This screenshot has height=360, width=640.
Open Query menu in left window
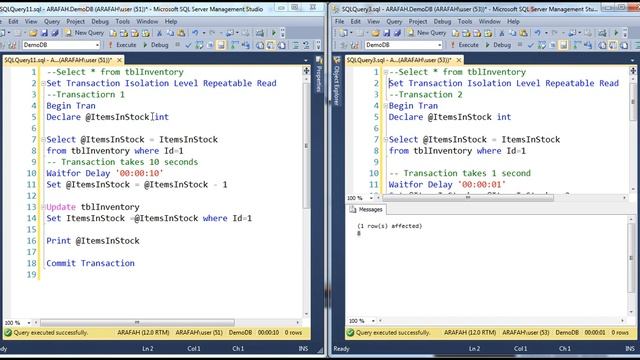pos(52,21)
